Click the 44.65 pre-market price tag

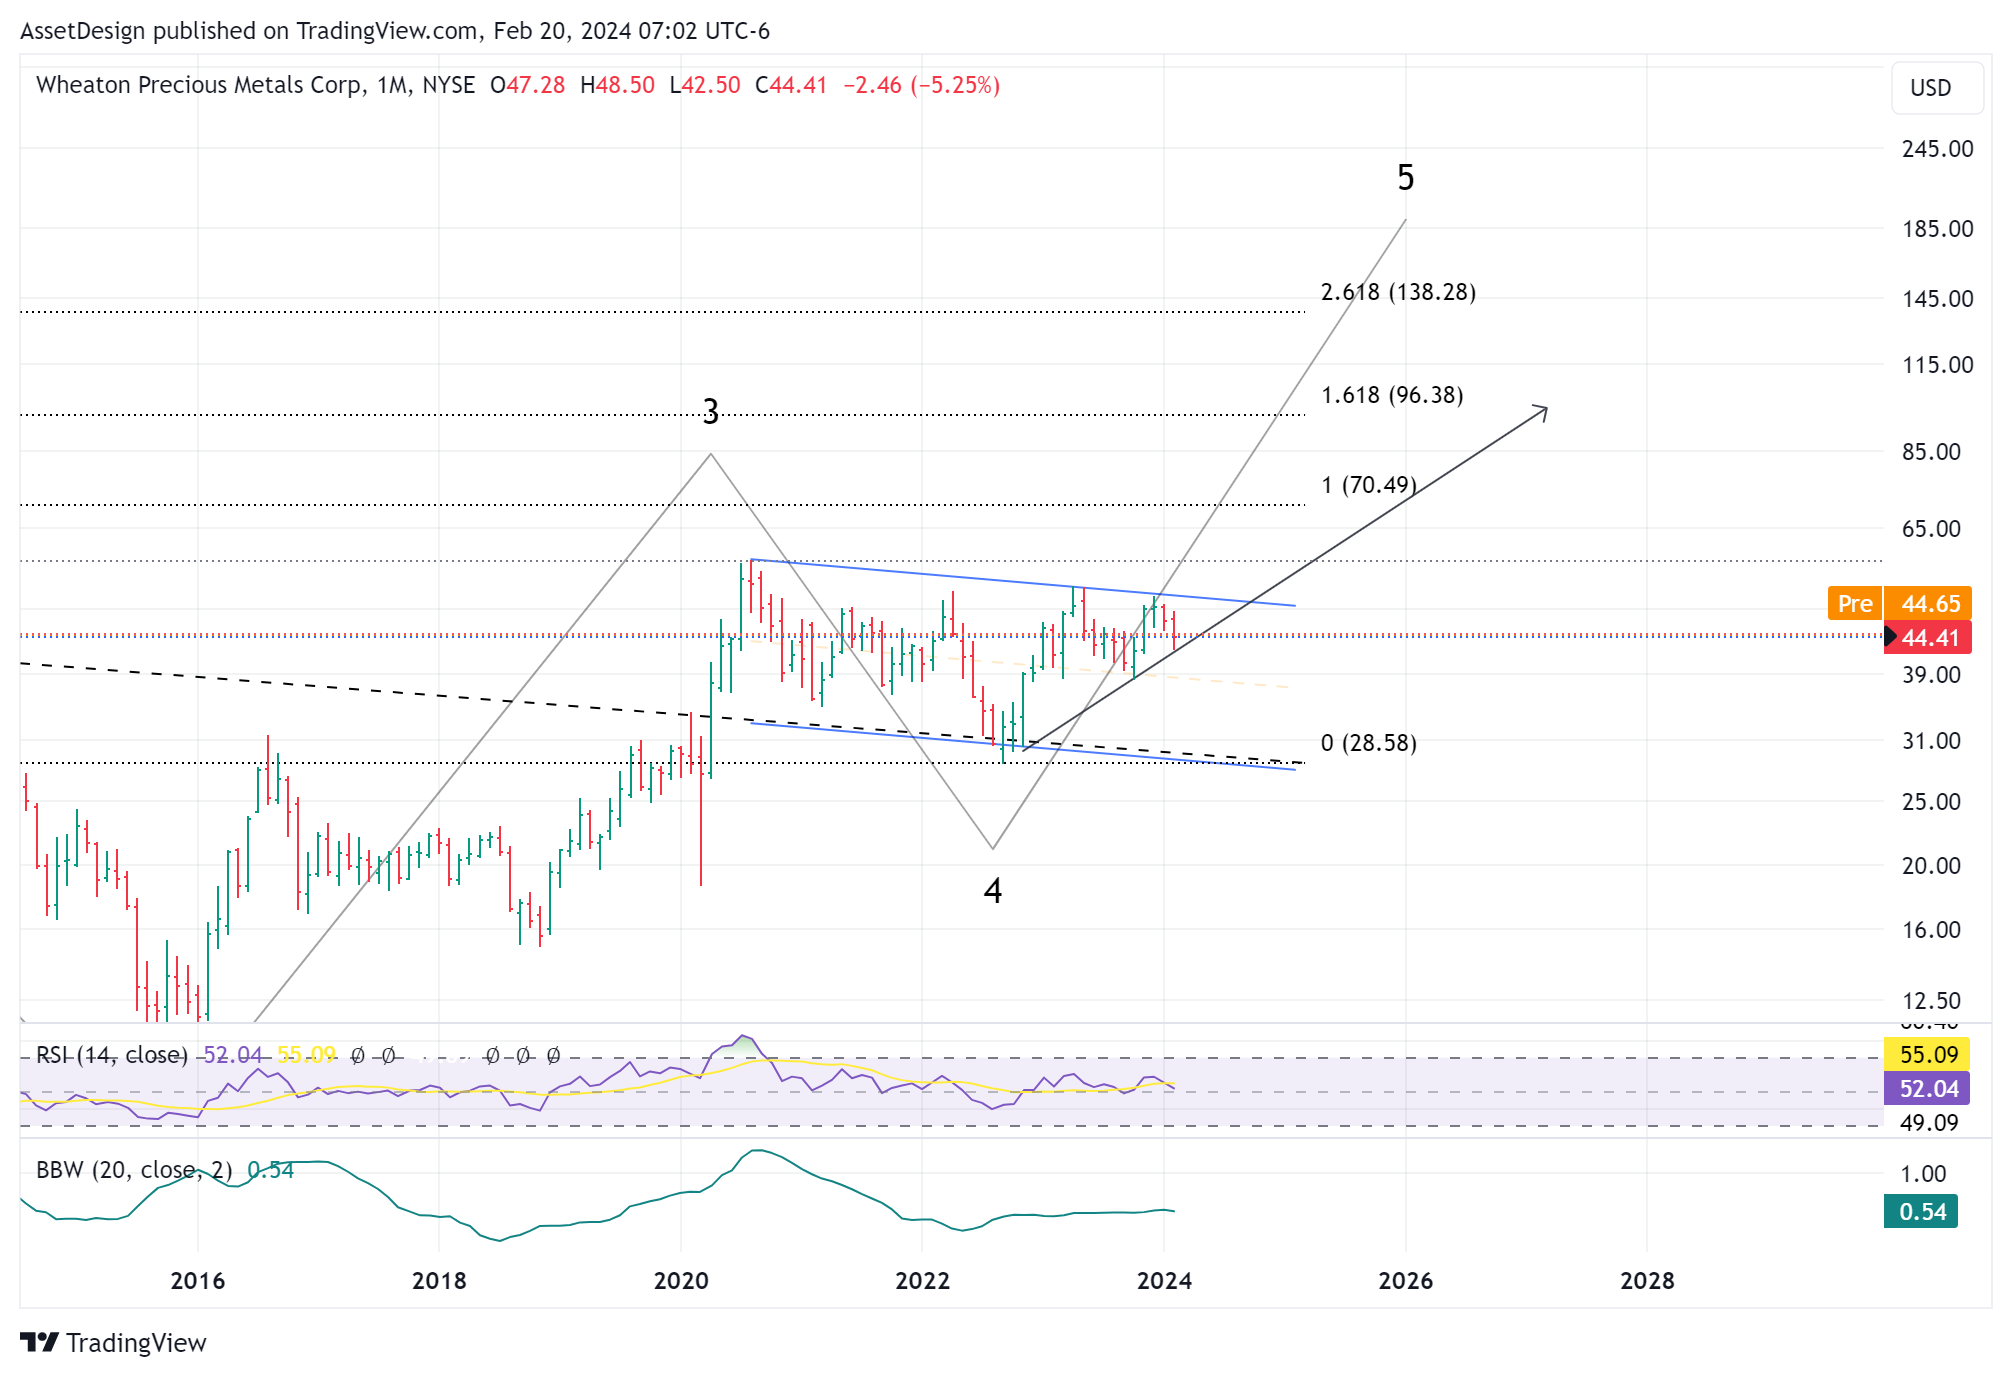[x=1928, y=603]
